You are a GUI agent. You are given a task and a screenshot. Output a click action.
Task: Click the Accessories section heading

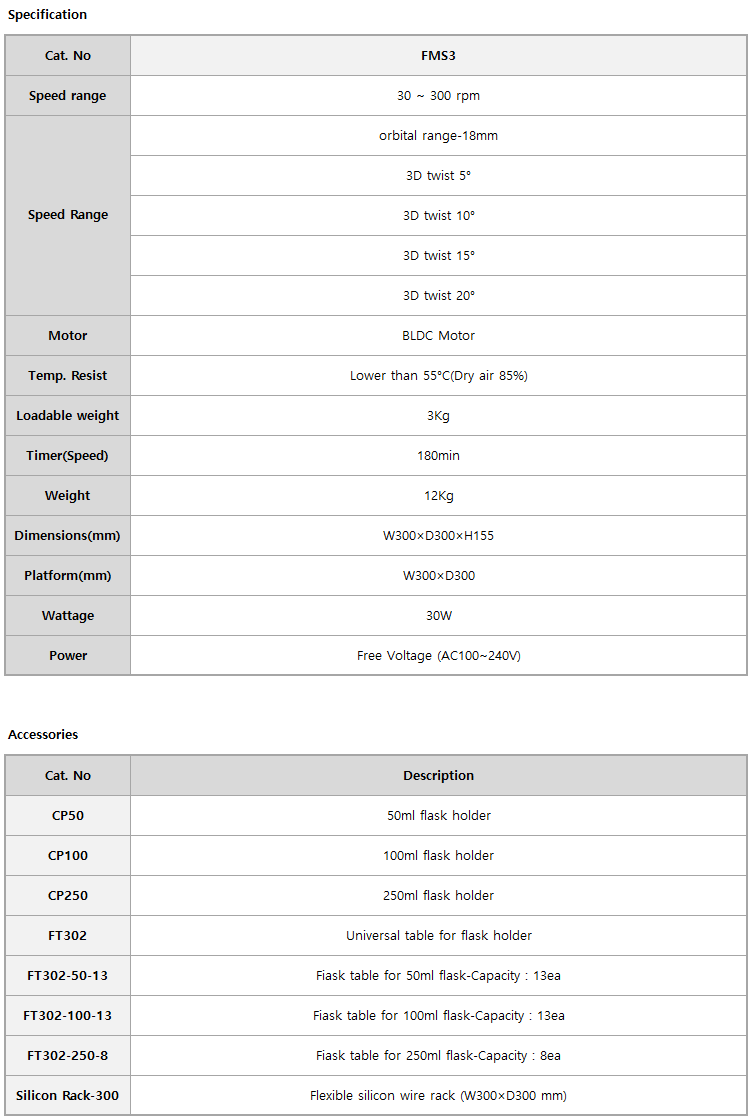tap(43, 734)
